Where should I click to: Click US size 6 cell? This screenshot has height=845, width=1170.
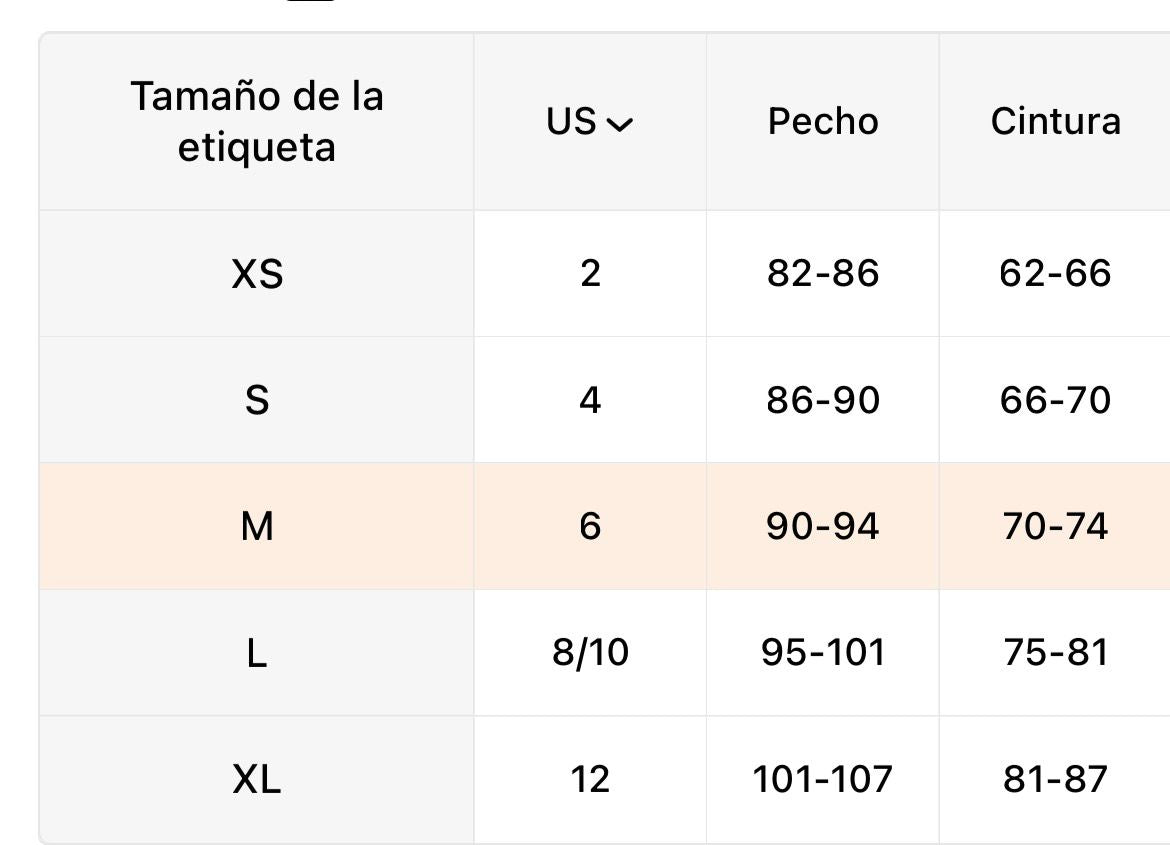[590, 526]
